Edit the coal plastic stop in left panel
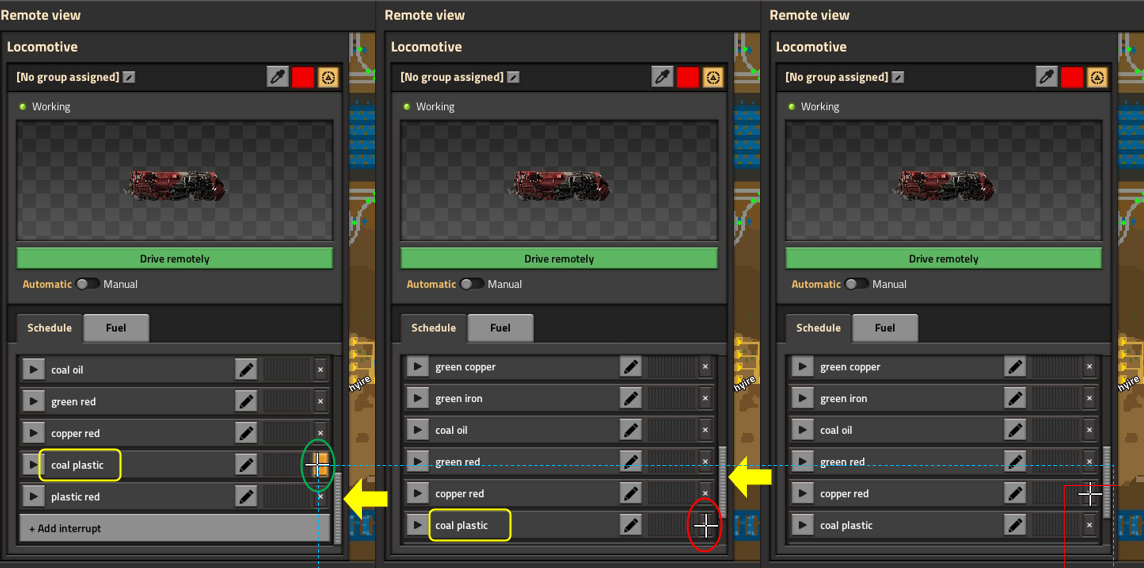Image resolution: width=1144 pixels, height=568 pixels. click(x=246, y=465)
